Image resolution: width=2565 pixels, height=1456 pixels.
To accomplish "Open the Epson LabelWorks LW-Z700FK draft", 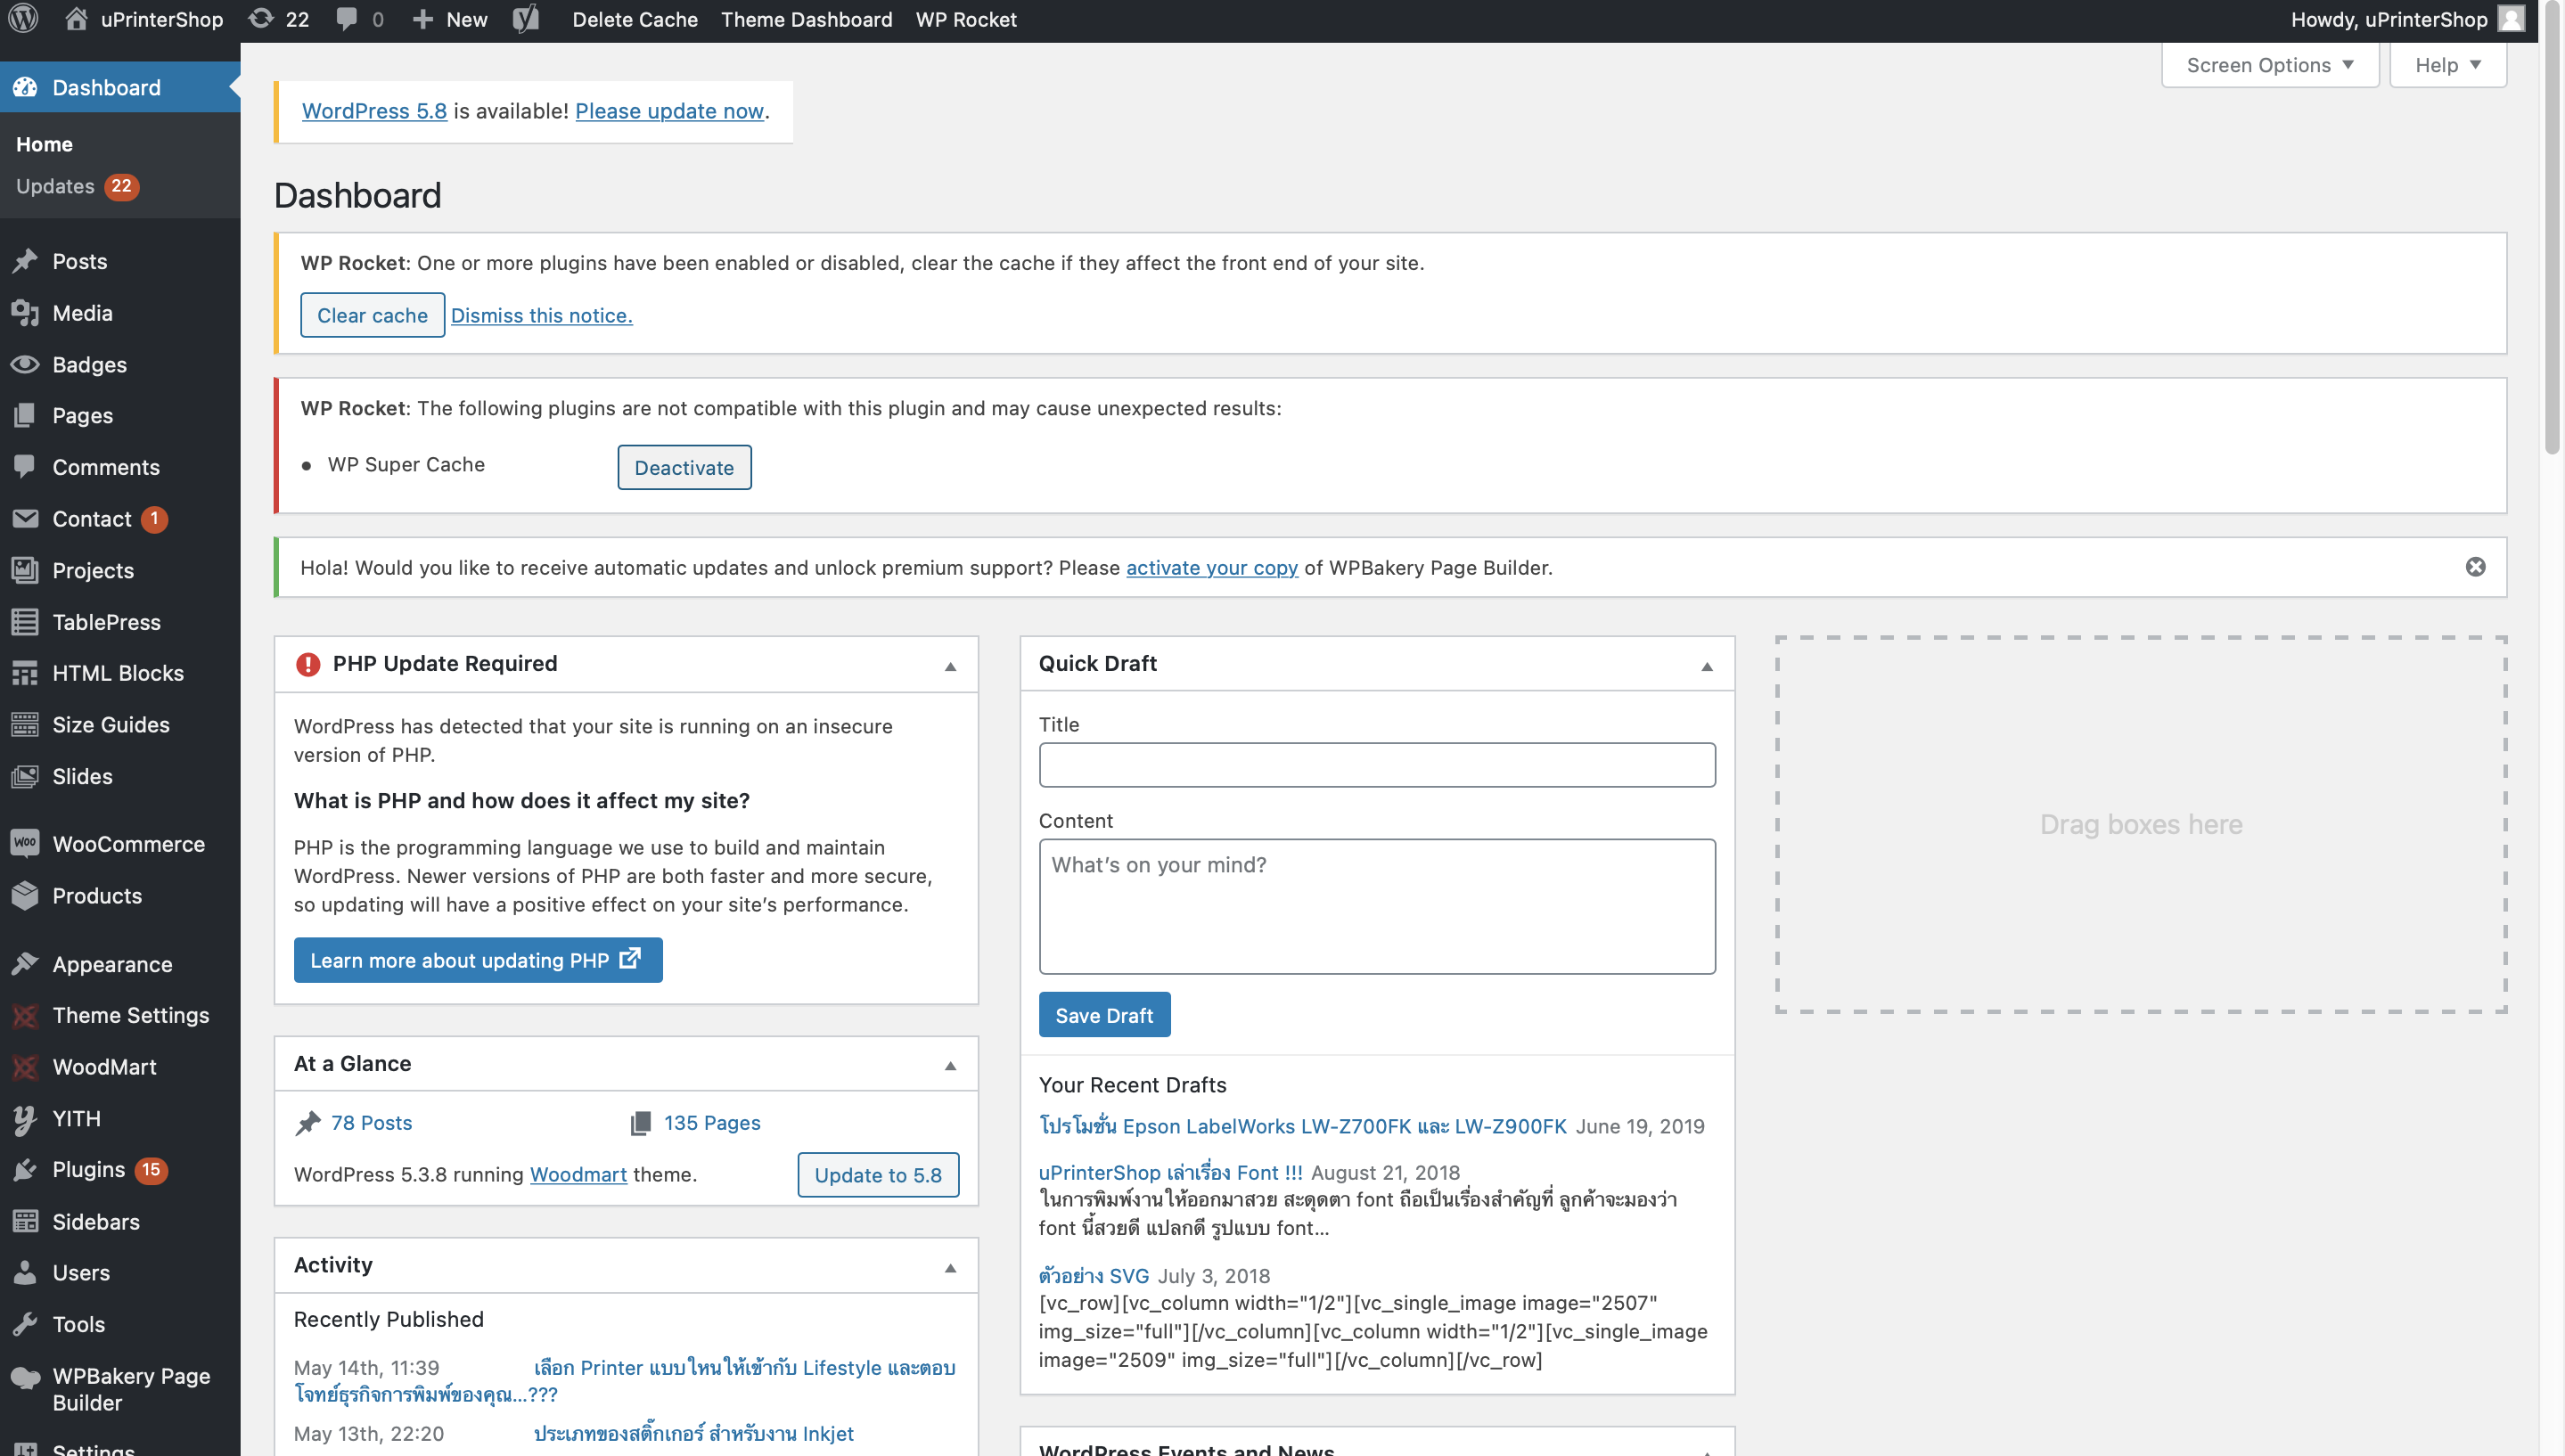I will click(x=1303, y=1126).
